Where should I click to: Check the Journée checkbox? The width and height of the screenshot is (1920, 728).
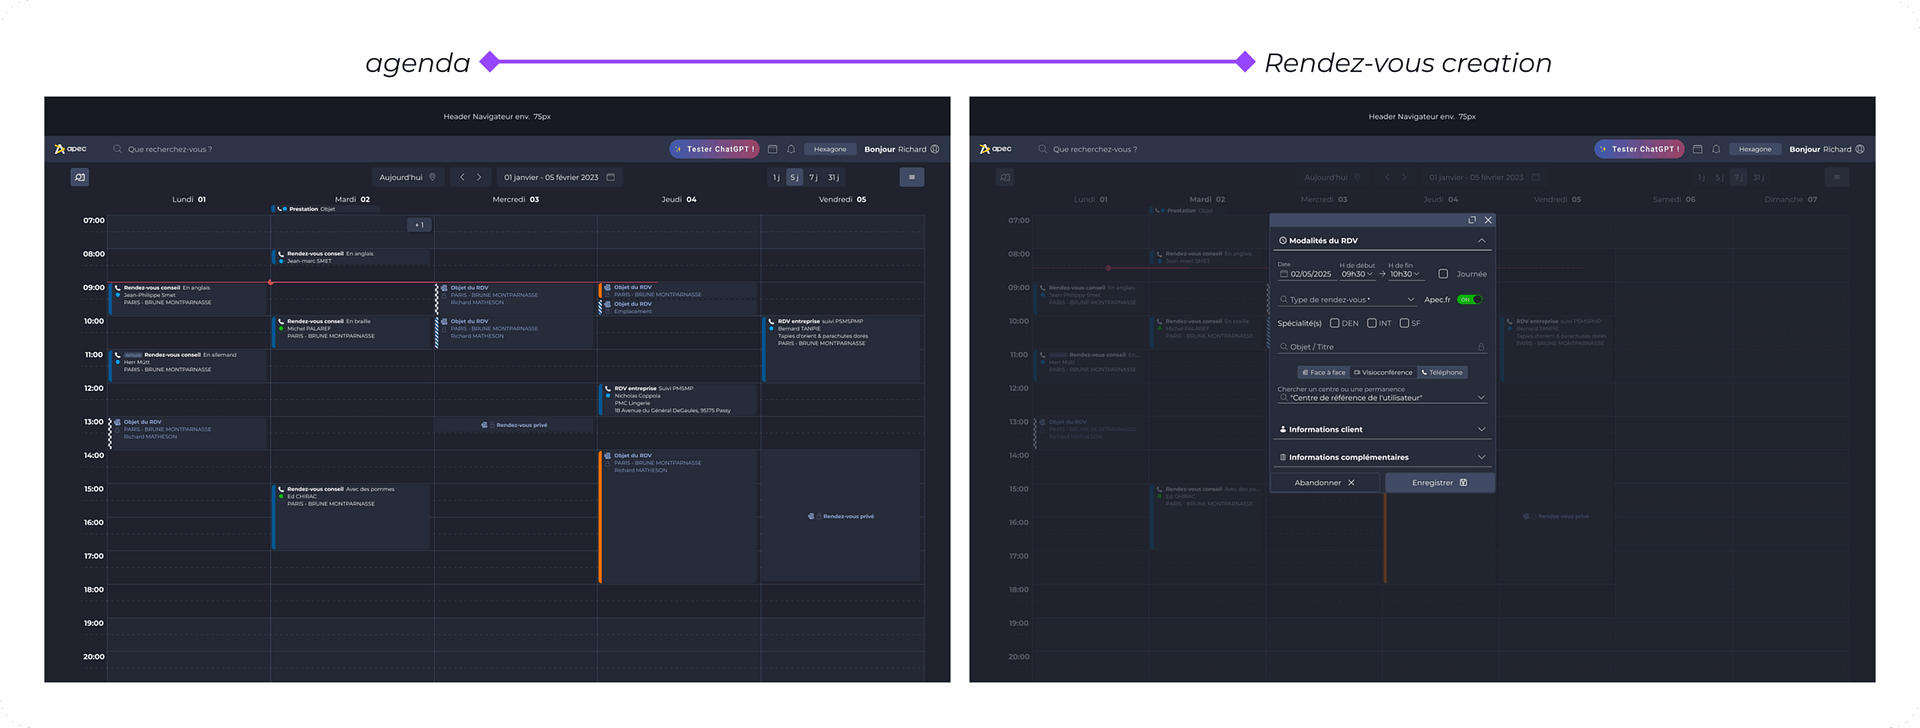[x=1443, y=274]
